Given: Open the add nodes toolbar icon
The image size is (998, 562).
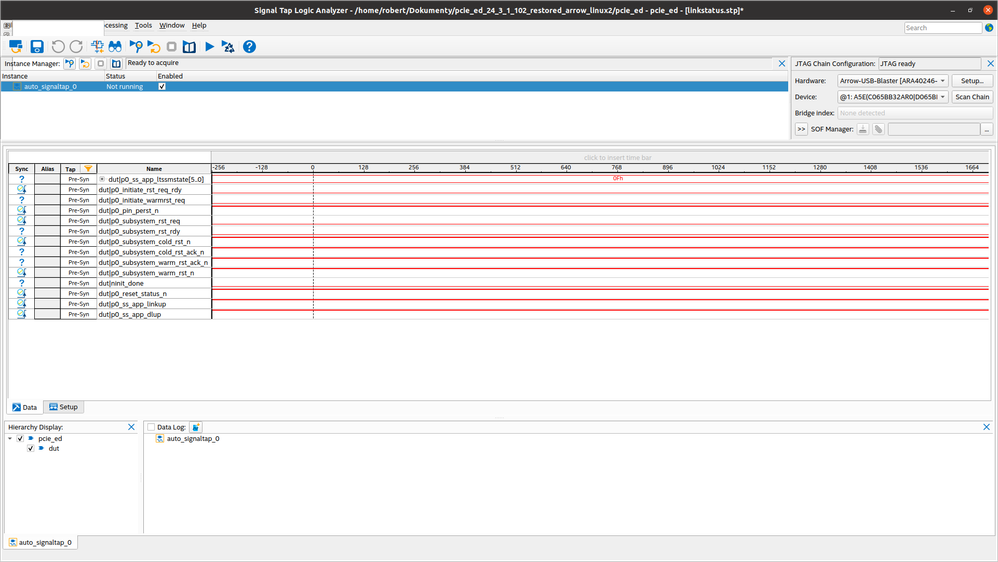Looking at the screenshot, I should tap(97, 46).
